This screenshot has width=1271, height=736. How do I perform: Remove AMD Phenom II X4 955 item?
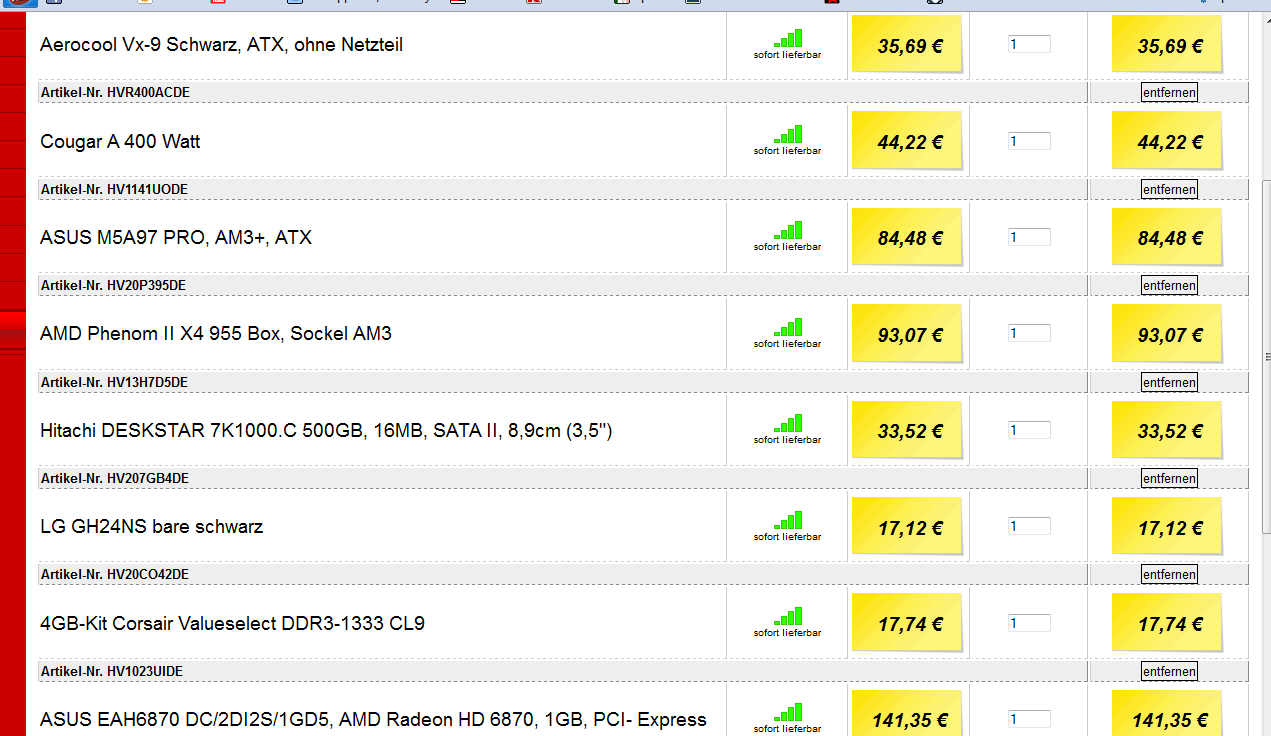pyautogui.click(x=1169, y=382)
